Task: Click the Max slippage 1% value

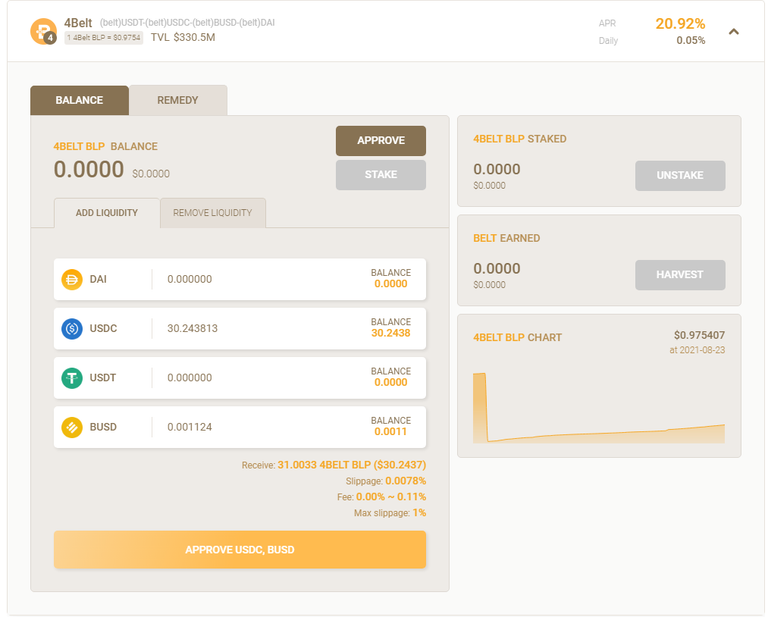Action: pyautogui.click(x=419, y=513)
